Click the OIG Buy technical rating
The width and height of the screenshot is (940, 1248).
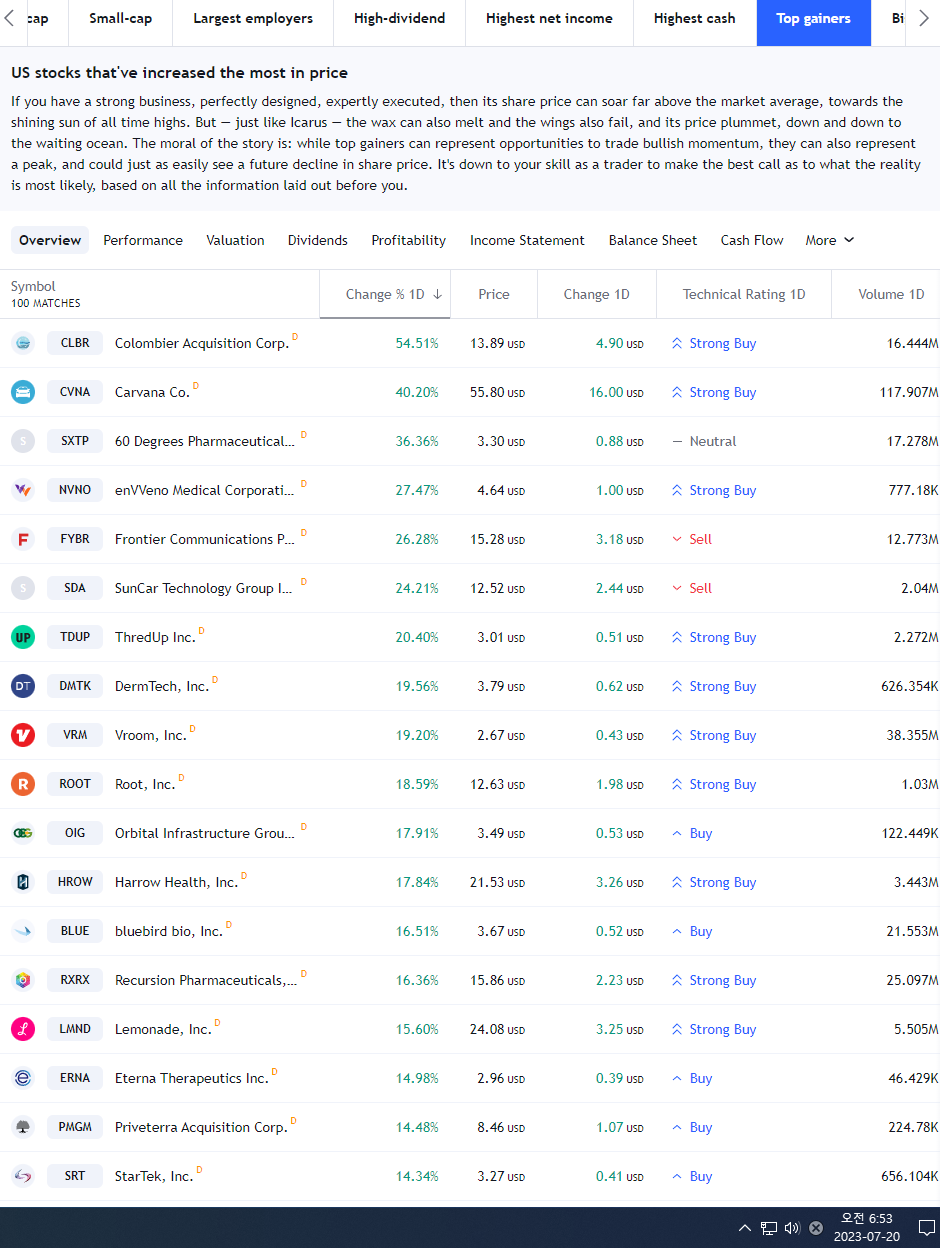(692, 833)
